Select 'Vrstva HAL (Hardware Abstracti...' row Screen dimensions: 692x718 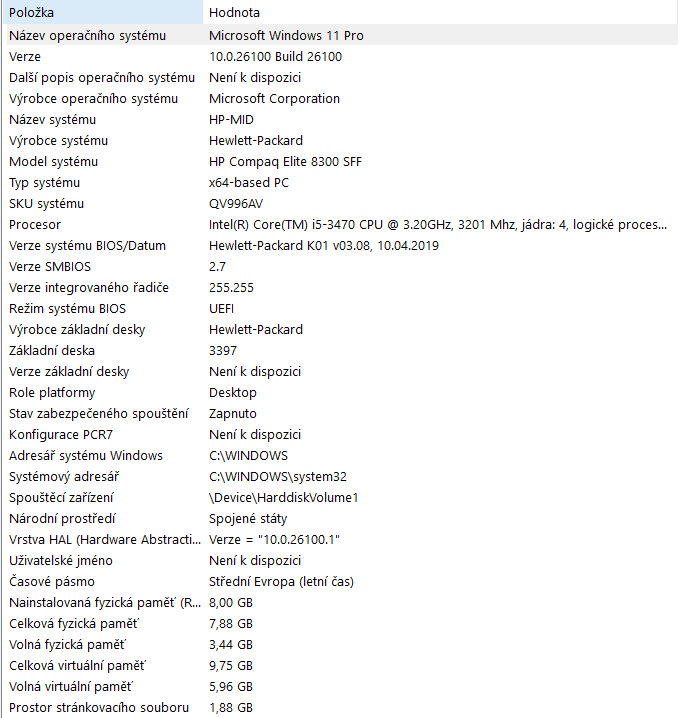click(340, 540)
